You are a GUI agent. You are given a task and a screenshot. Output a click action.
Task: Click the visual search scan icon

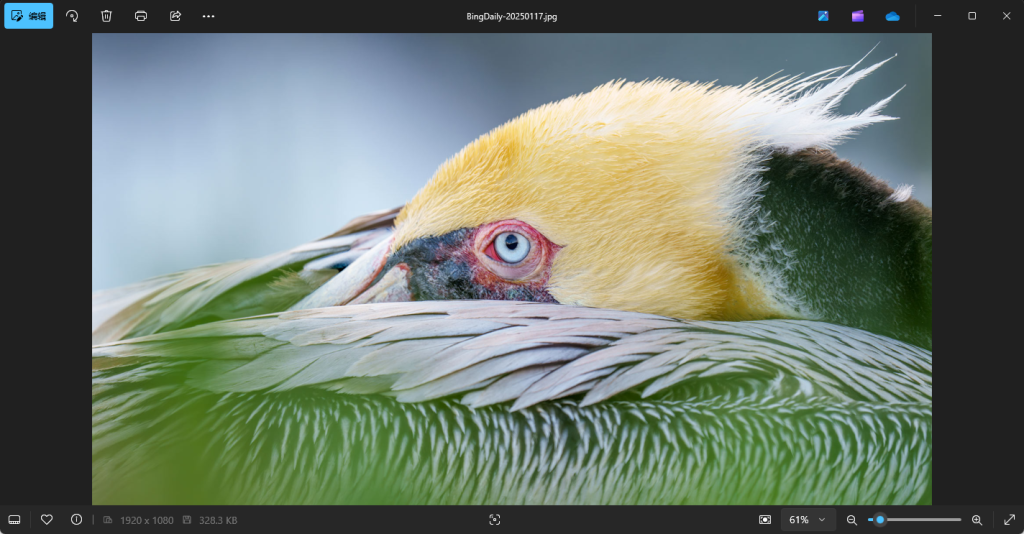[494, 520]
